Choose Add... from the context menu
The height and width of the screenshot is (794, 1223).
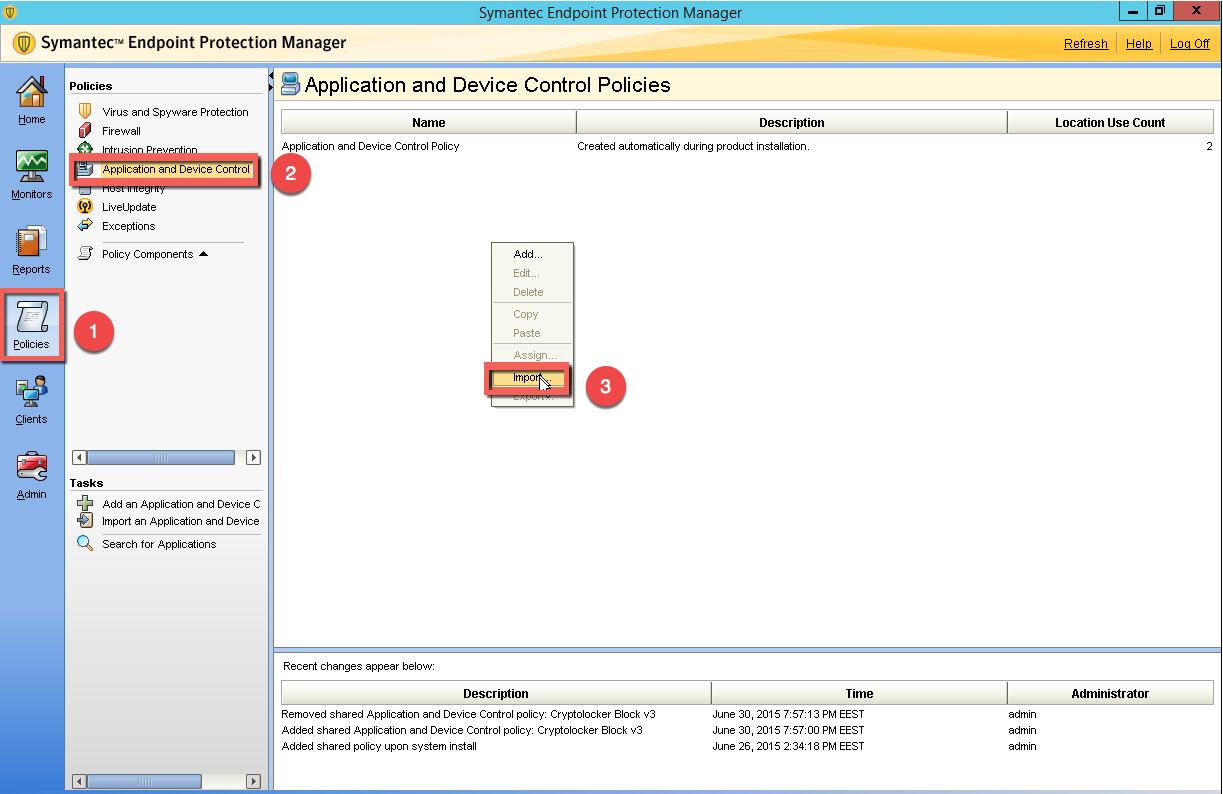[x=527, y=254]
